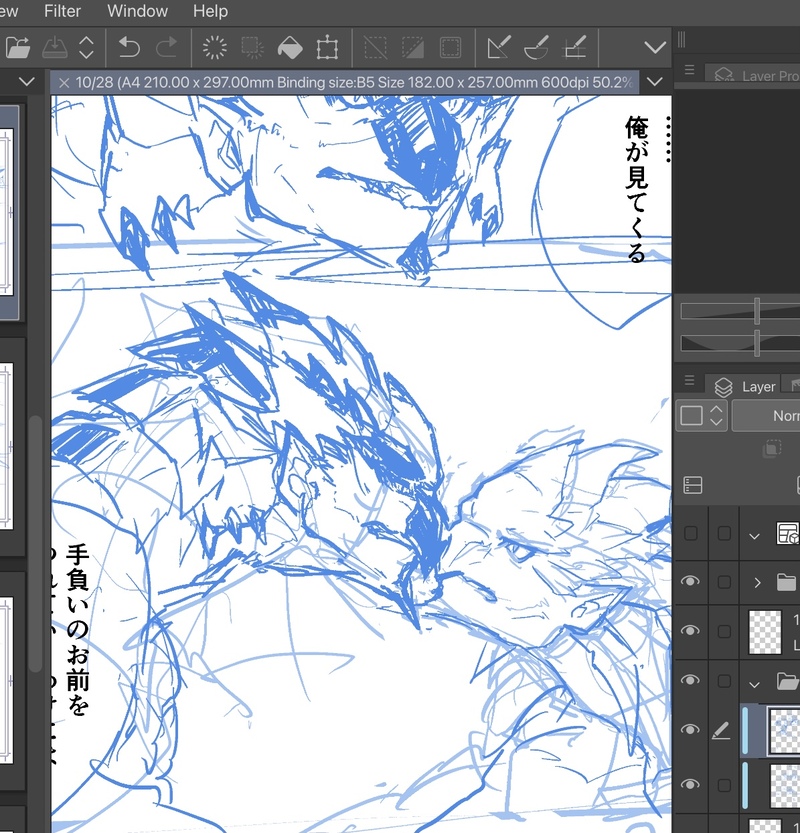Click the palette color square in Layer panel
Screen dimensions: 800x833
[x=692, y=415]
